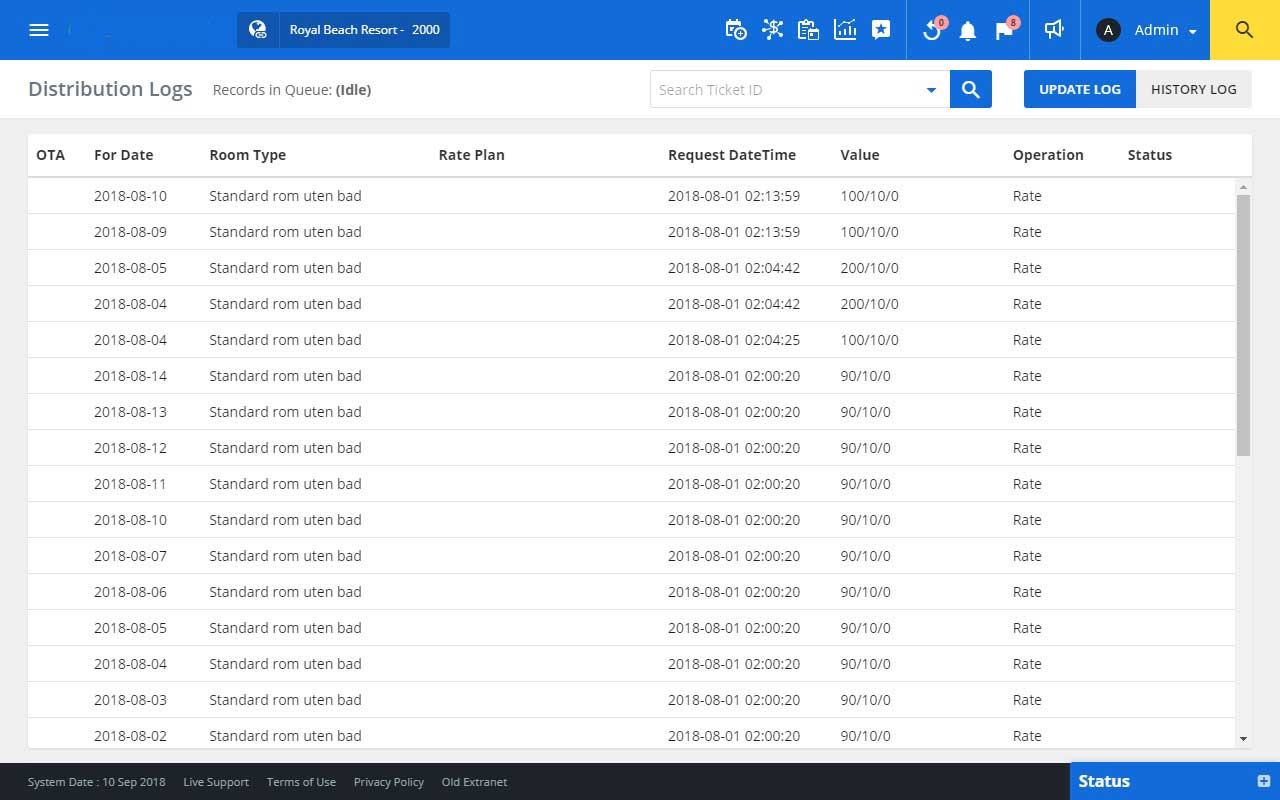Click the Admin avatar circle
Viewport: 1280px width, 800px height.
(1108, 30)
